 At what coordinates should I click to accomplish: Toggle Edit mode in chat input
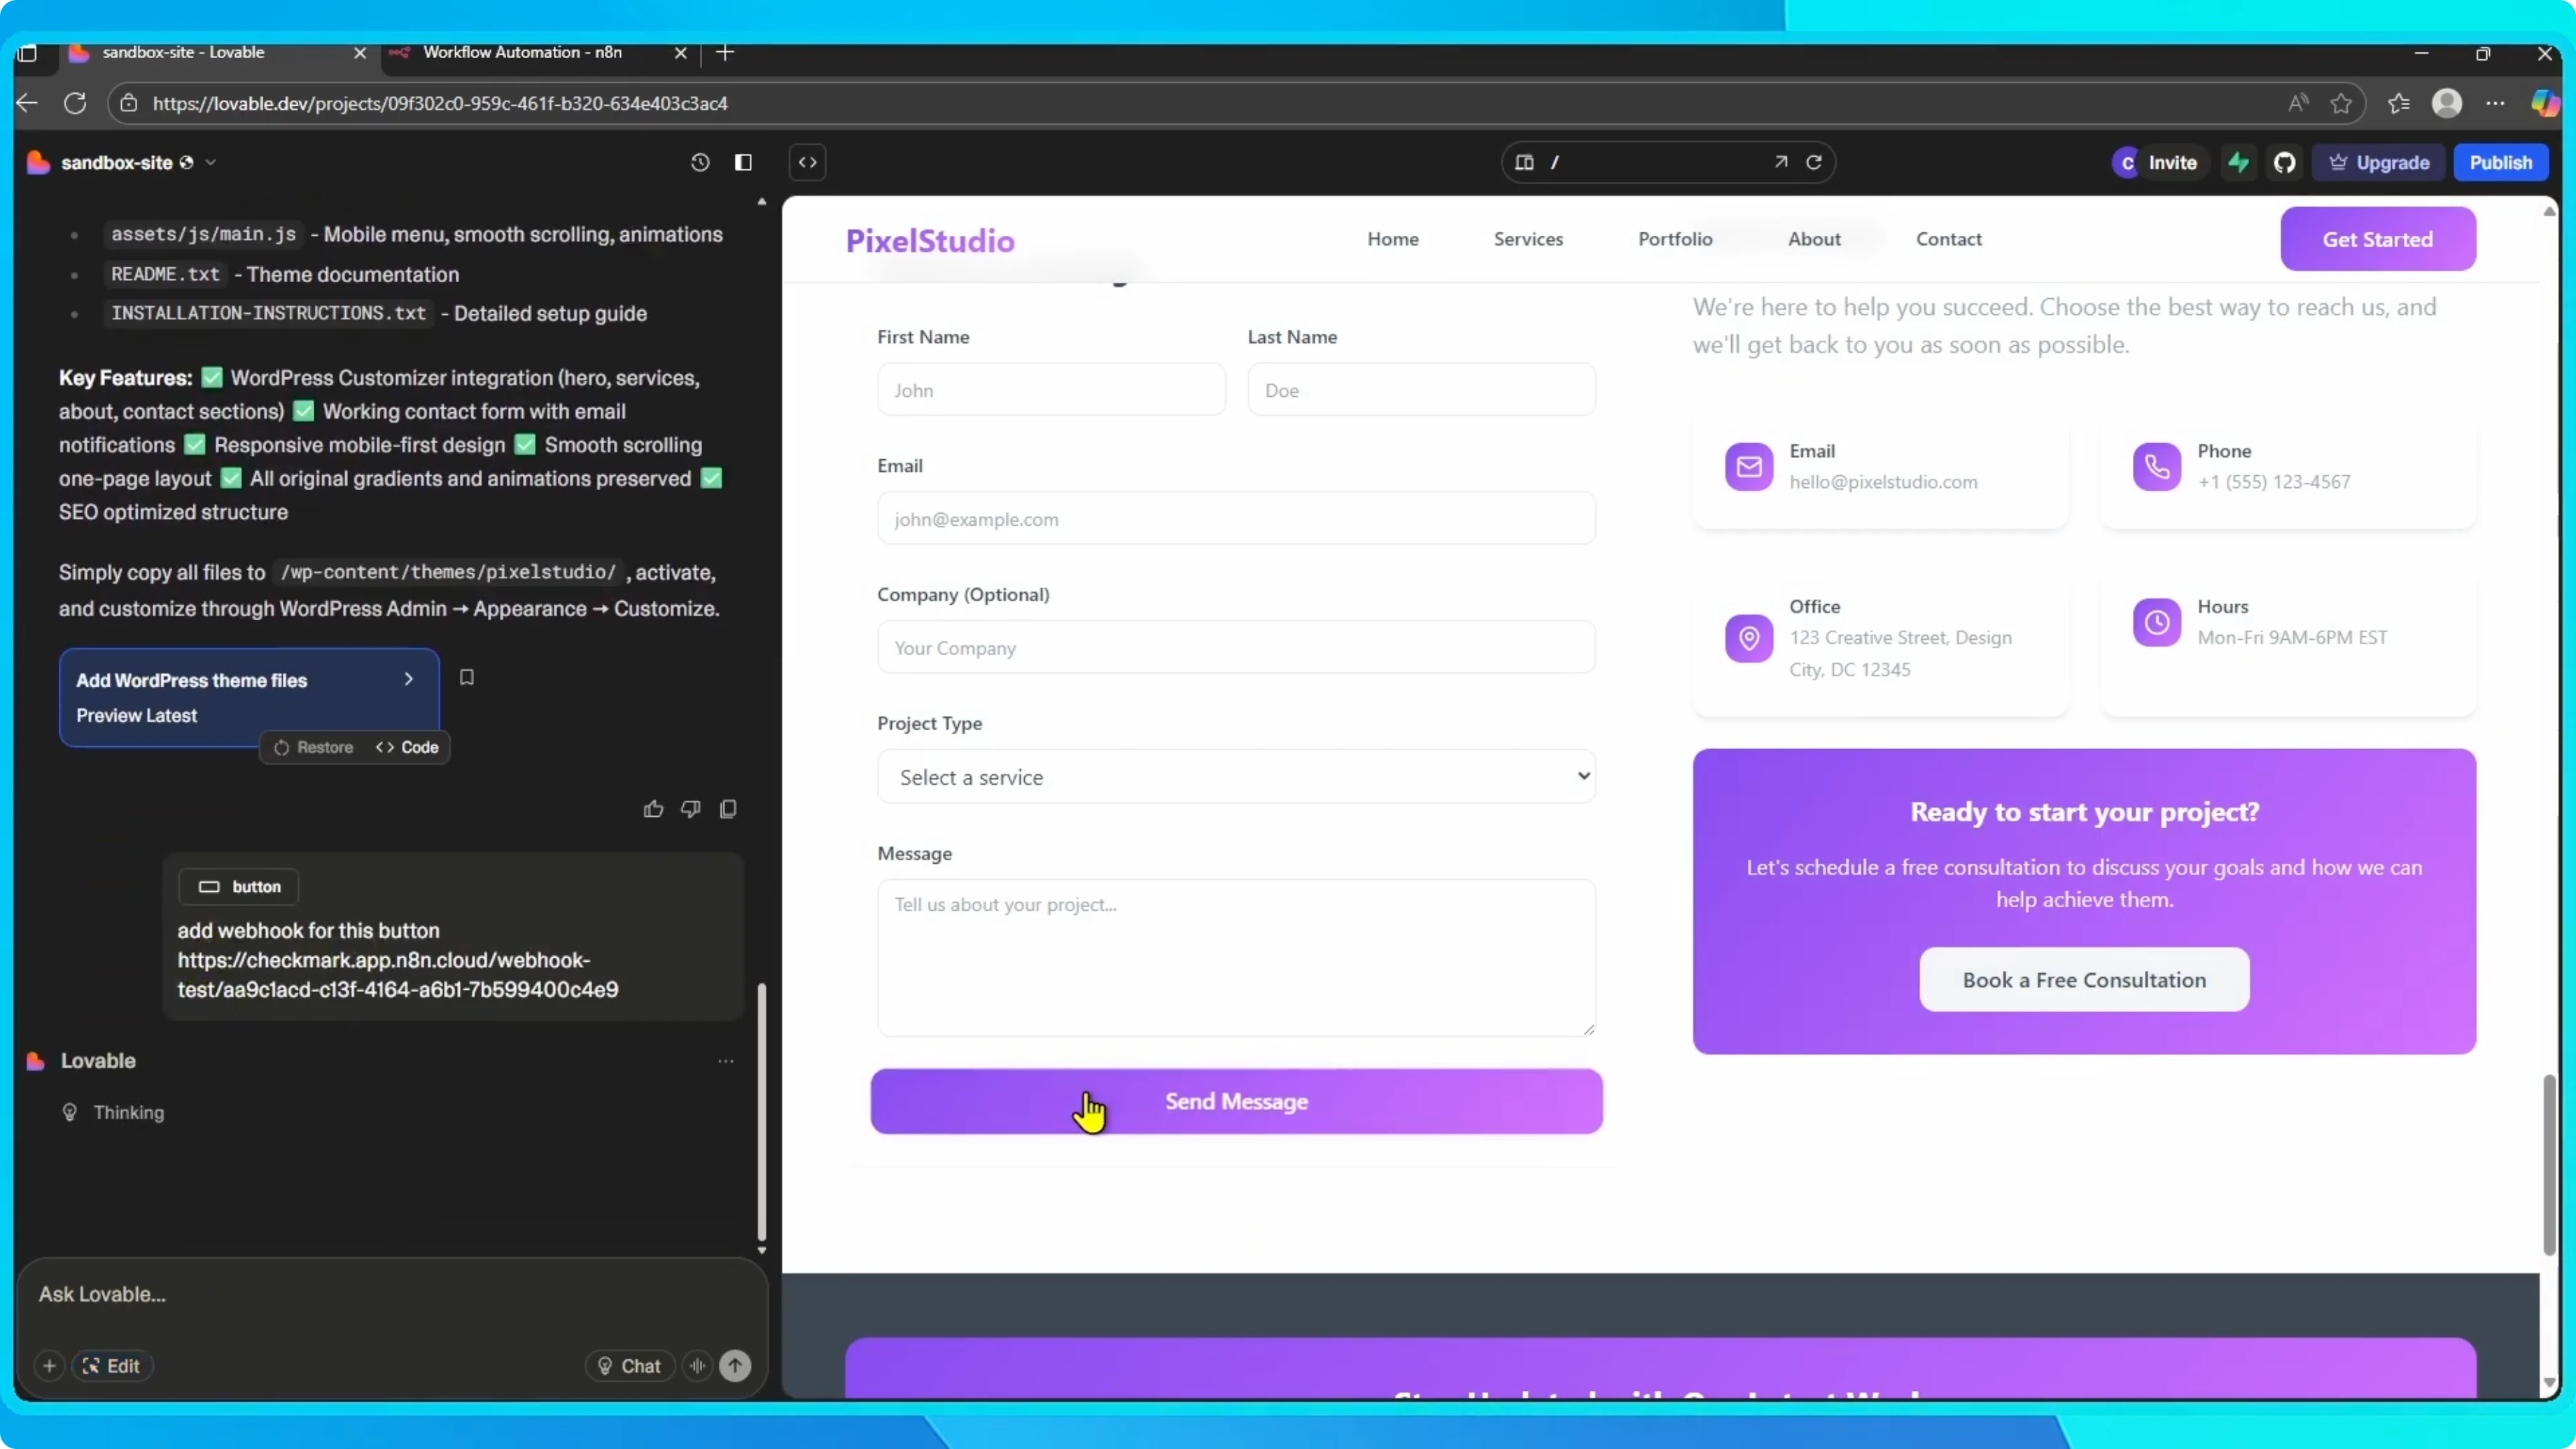click(x=112, y=1365)
